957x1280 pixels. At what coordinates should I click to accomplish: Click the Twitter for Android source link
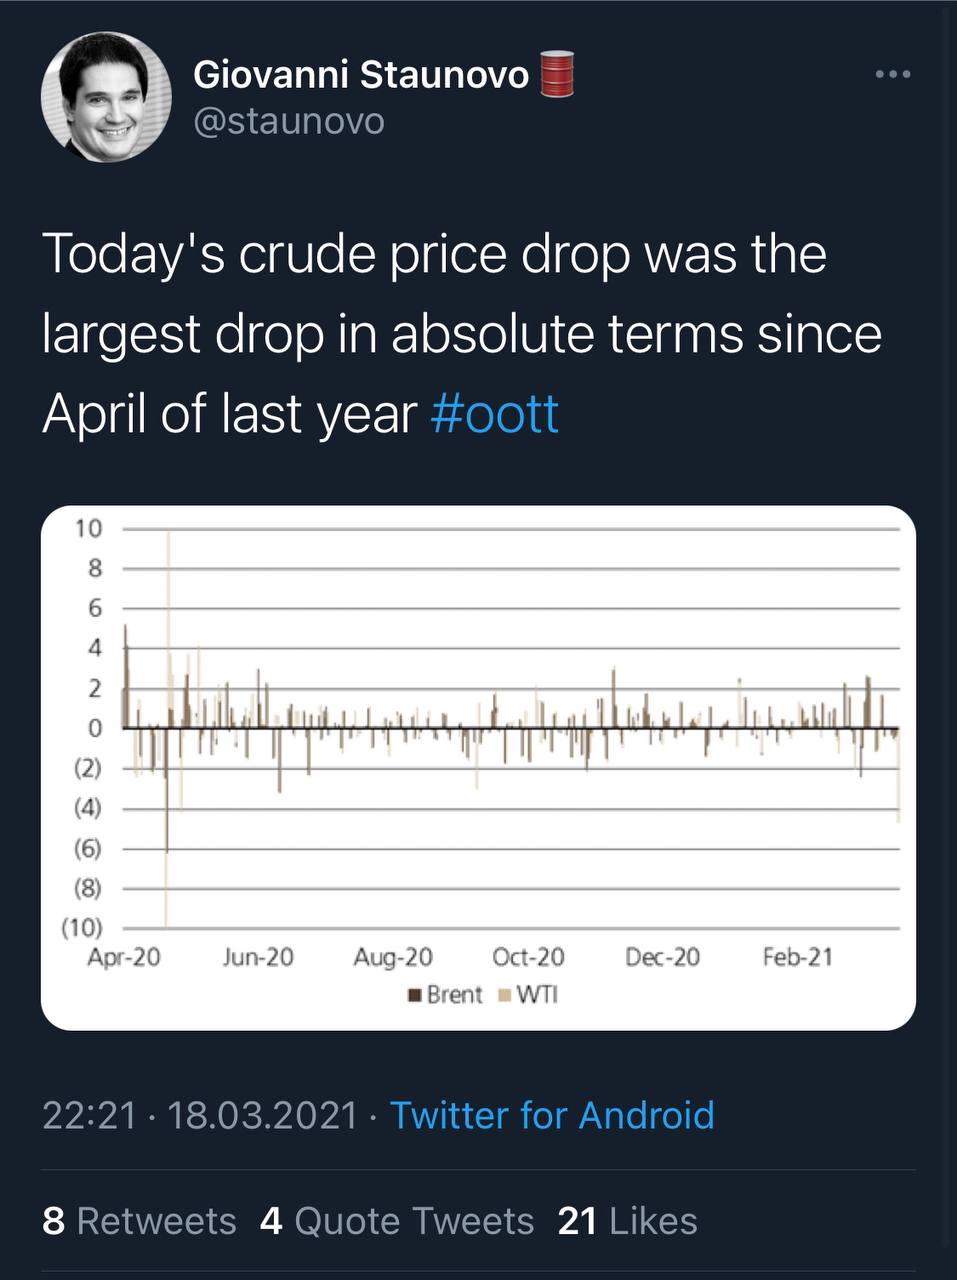click(552, 1114)
